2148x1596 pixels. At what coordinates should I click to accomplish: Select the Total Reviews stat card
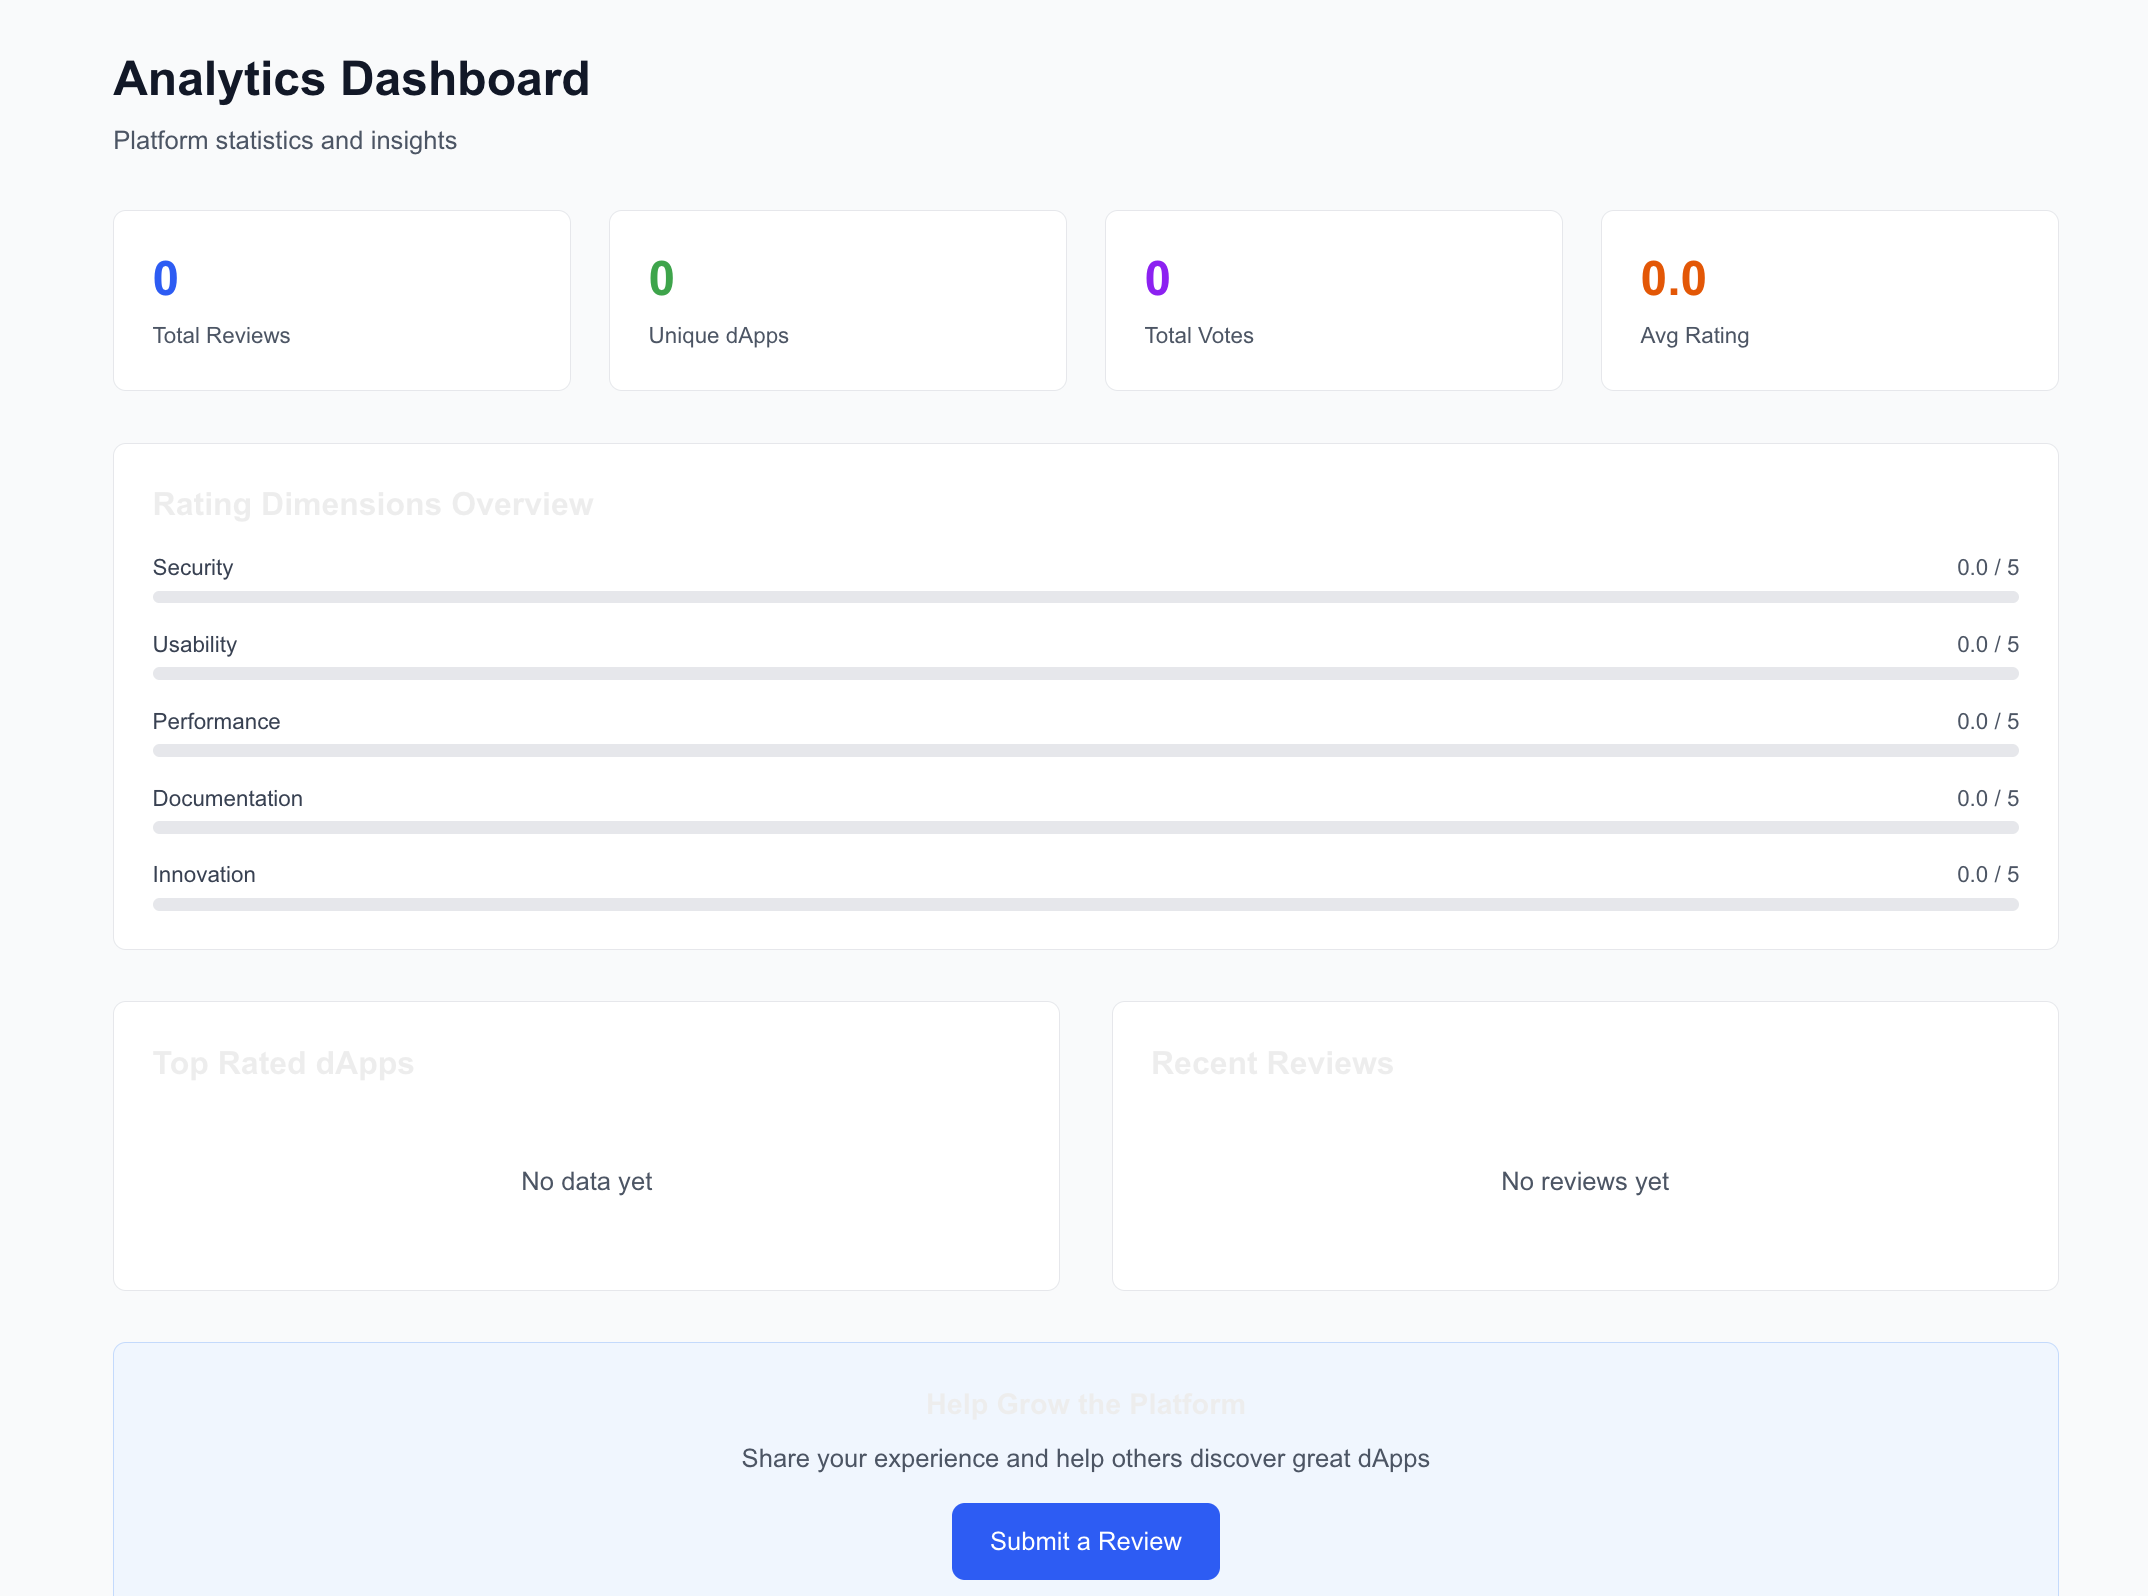point(341,300)
